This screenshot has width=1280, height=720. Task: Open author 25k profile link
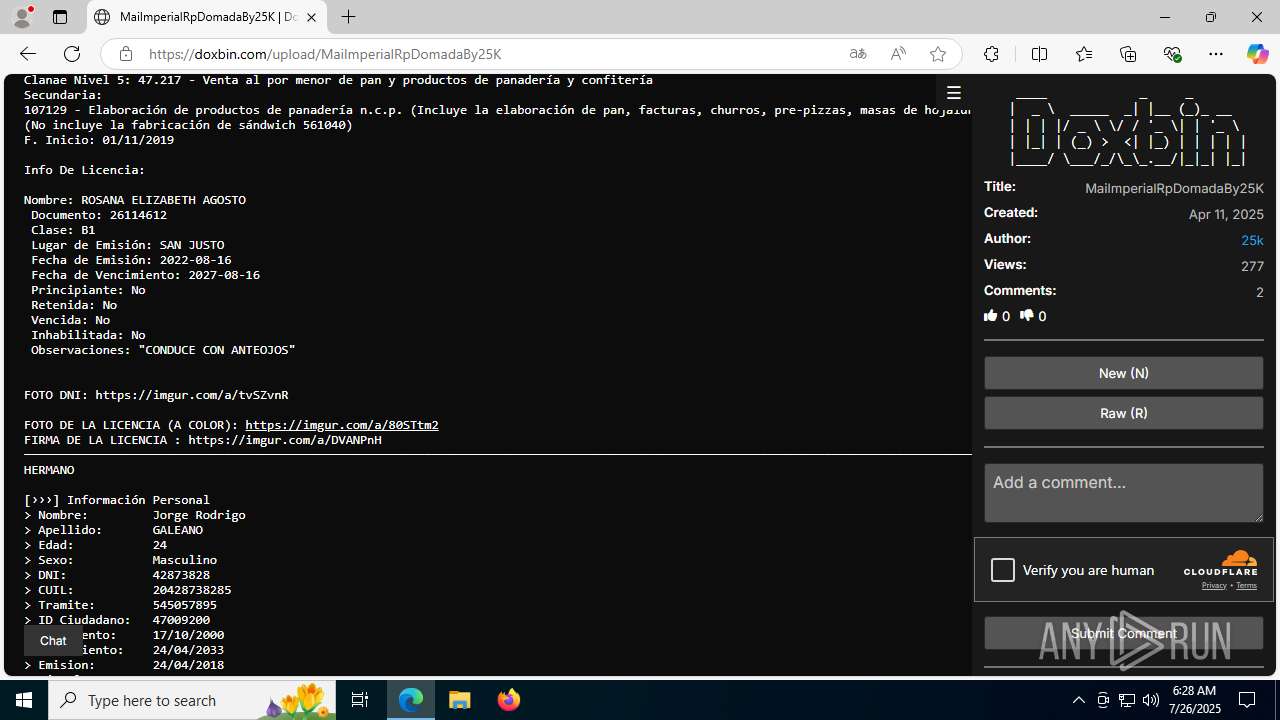click(1252, 240)
